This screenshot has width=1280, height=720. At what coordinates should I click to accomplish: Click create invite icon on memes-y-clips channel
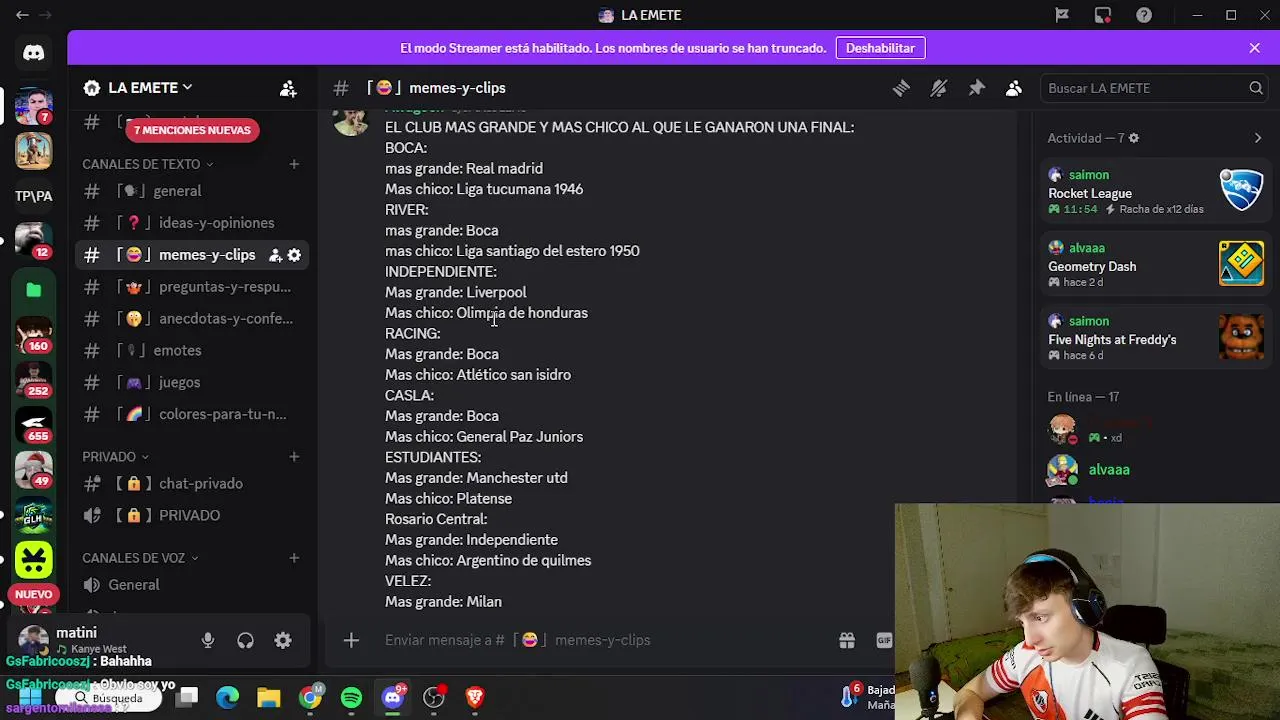(x=275, y=255)
